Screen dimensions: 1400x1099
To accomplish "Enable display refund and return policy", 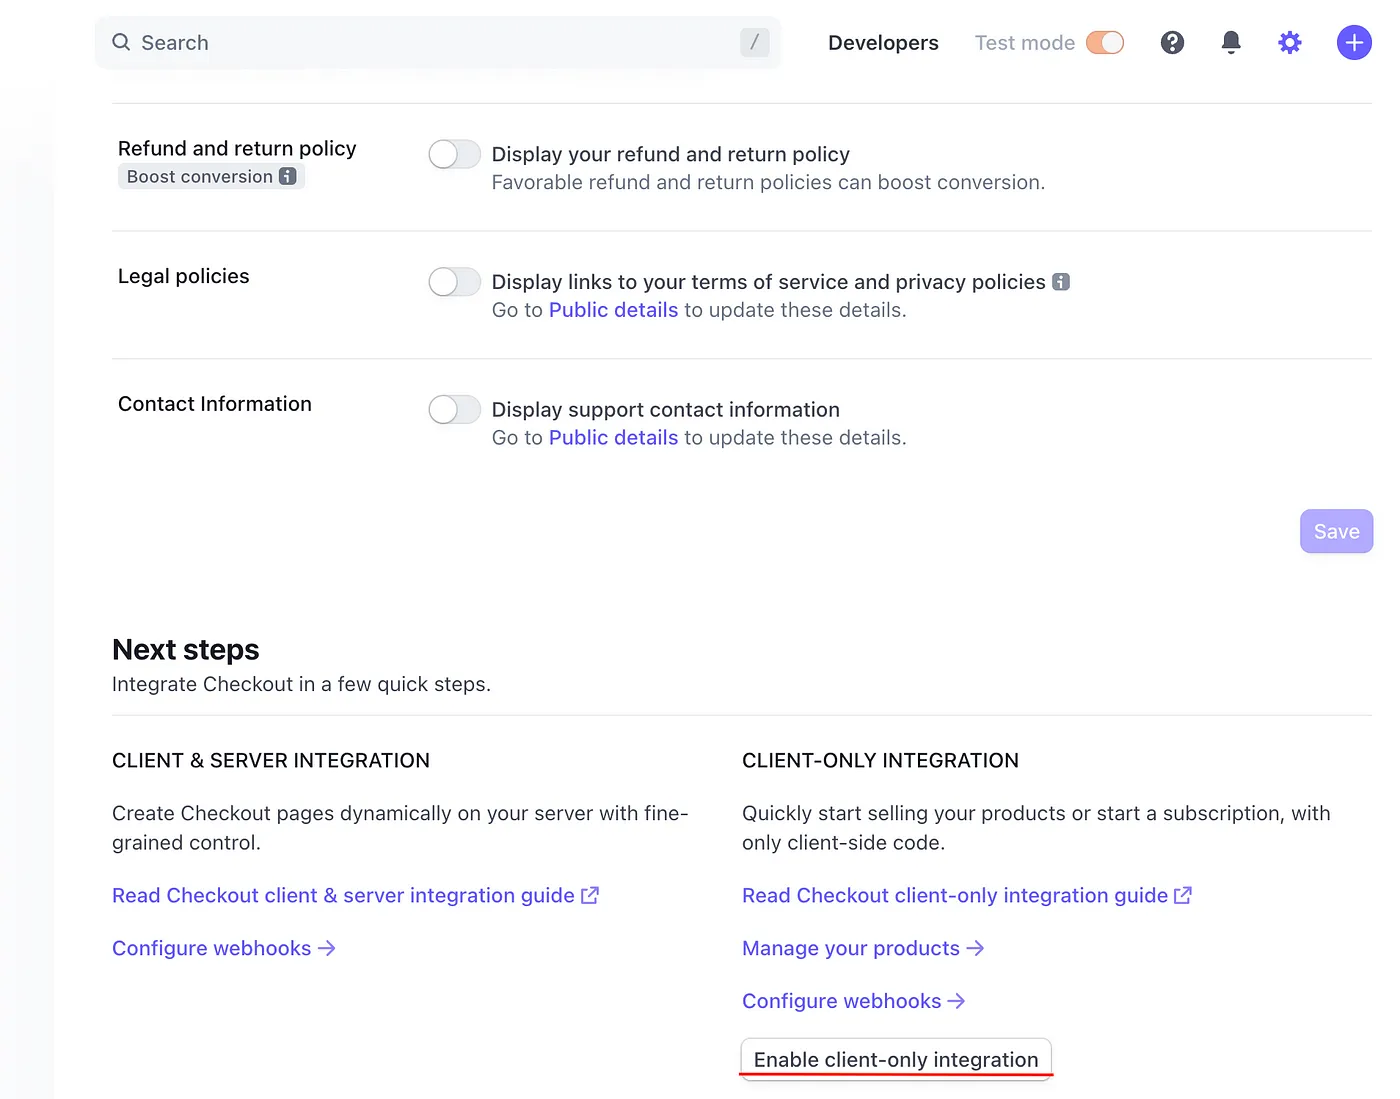I will tap(454, 154).
